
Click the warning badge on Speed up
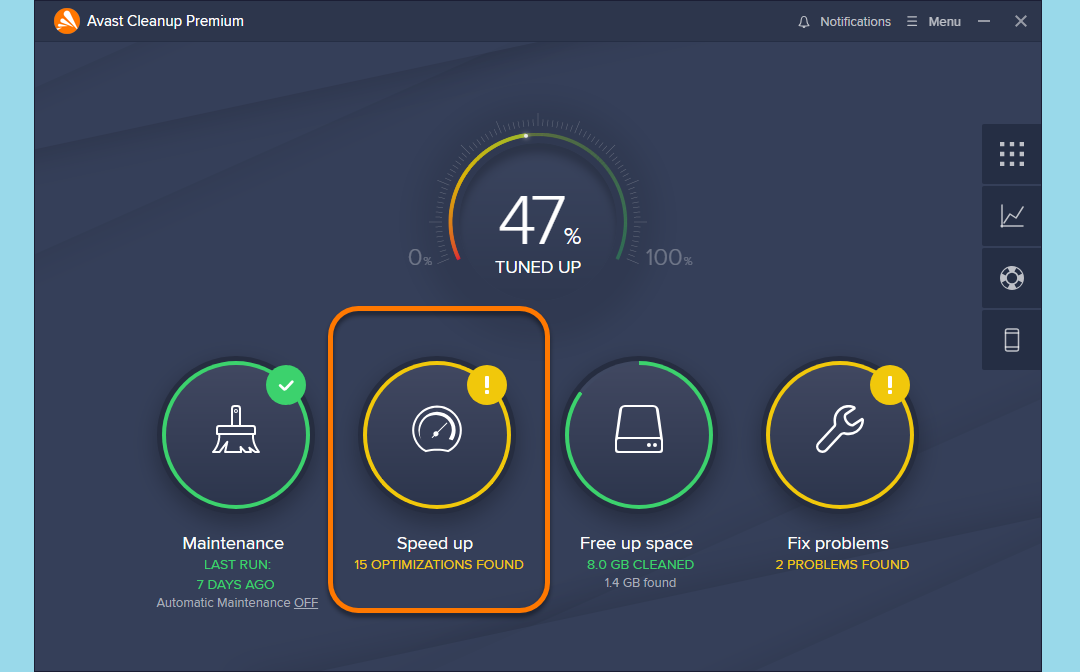click(487, 385)
